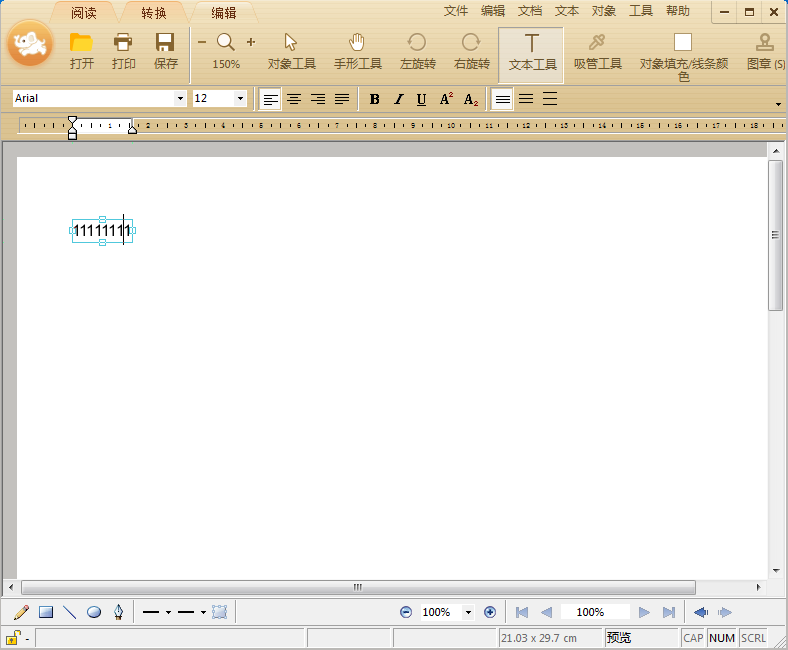
Task: Pick the ellipse shape tool
Action: click(94, 612)
